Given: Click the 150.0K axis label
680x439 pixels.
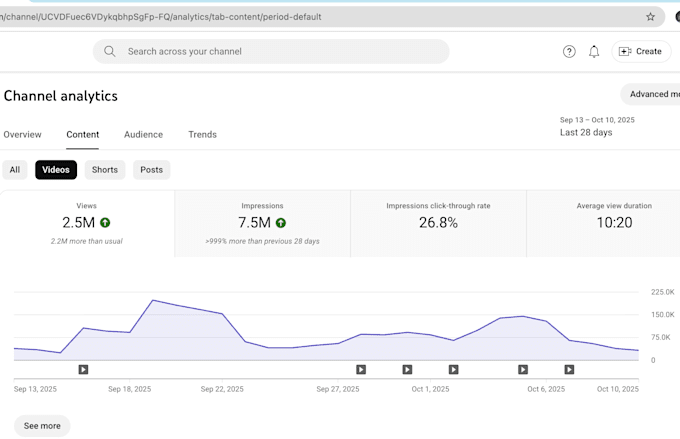Looking at the screenshot, I should pyautogui.click(x=663, y=315).
